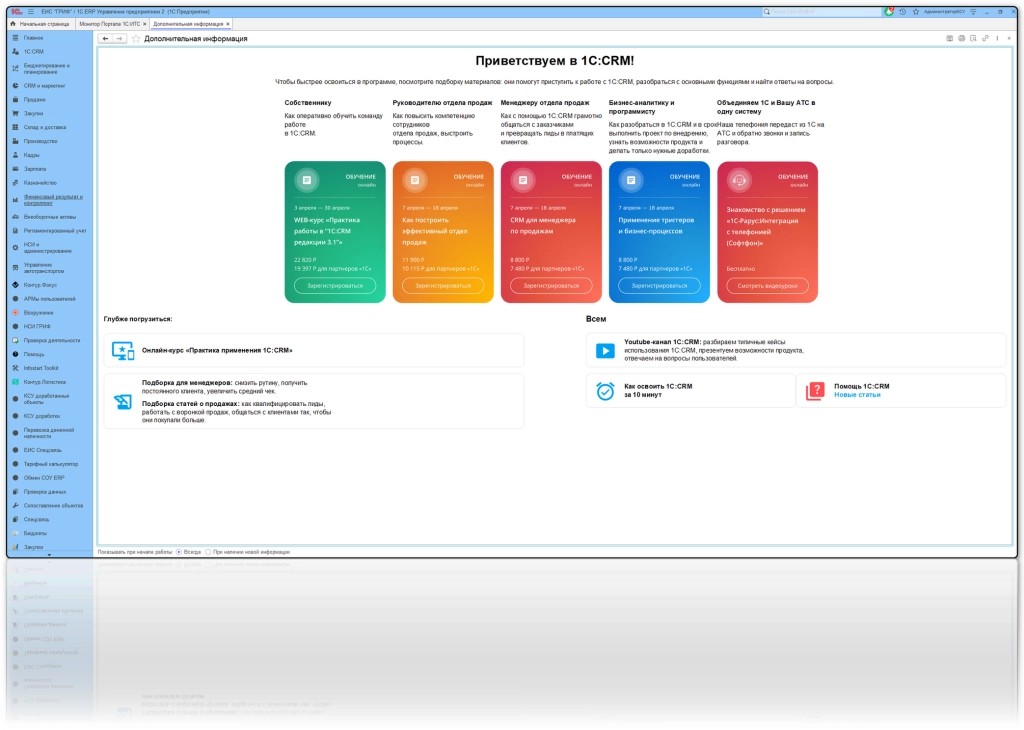The image size is (1024, 730).
Task: Open the main hamburger menu
Action: 31,12
